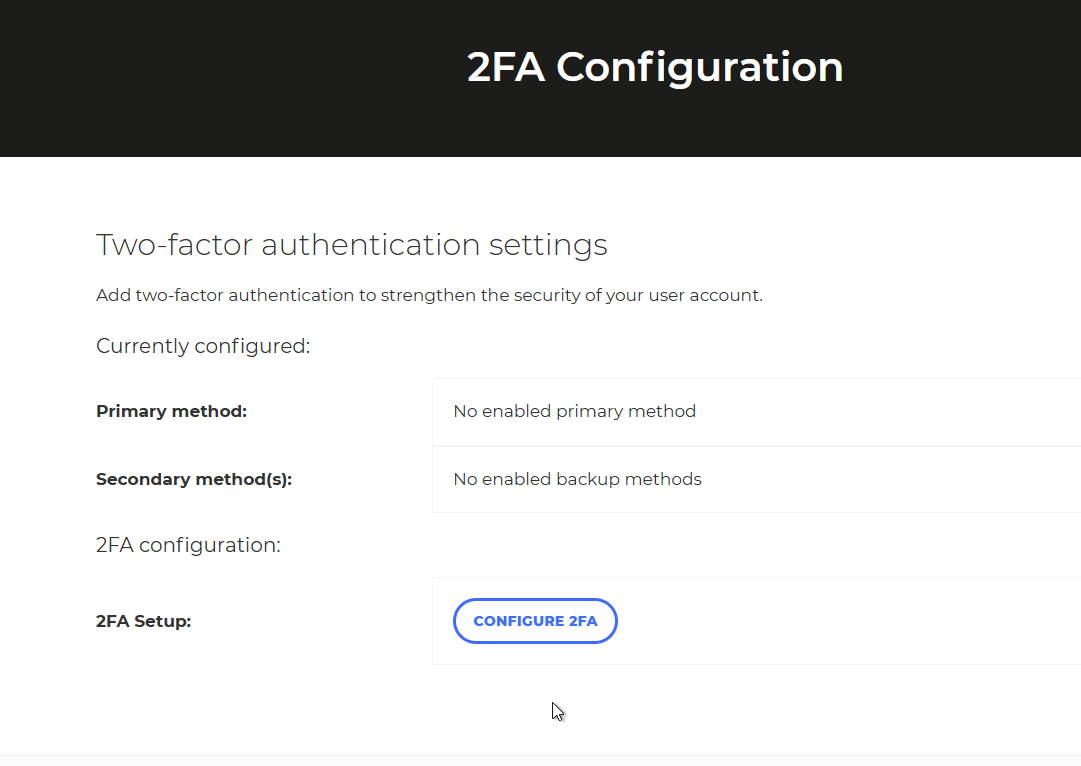Click the 2FA Setup row label
1081x766 pixels.
pos(143,621)
